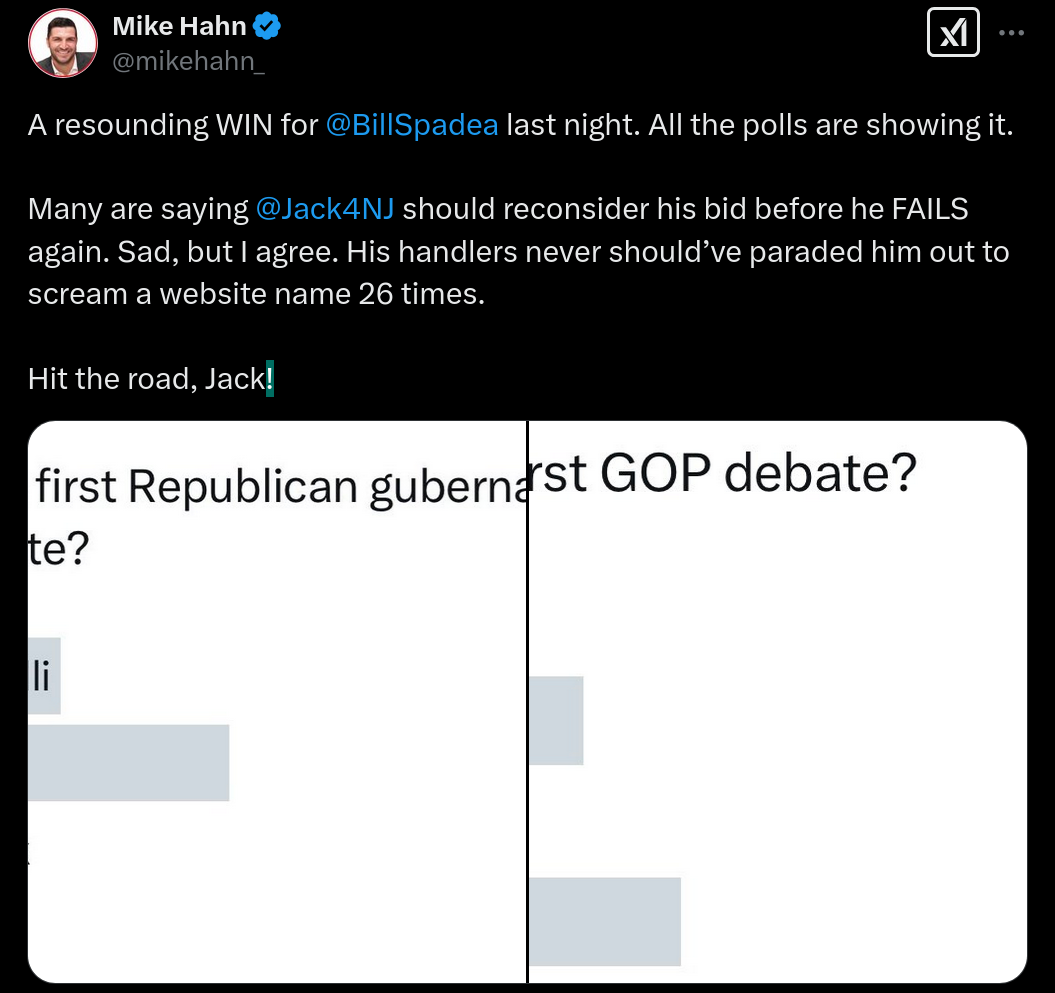Click the 'first Republican guberna' poll heading
Image resolution: width=1055 pixels, height=993 pixels.
click(281, 488)
